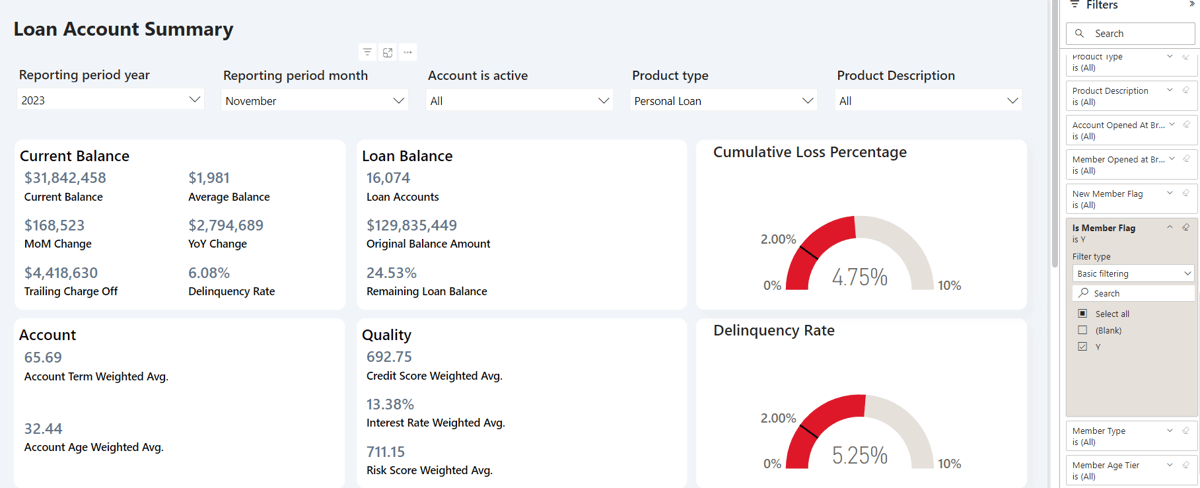This screenshot has height=488, width=1200.
Task: Open the Reporting period month November dropdown
Action: (x=315, y=100)
